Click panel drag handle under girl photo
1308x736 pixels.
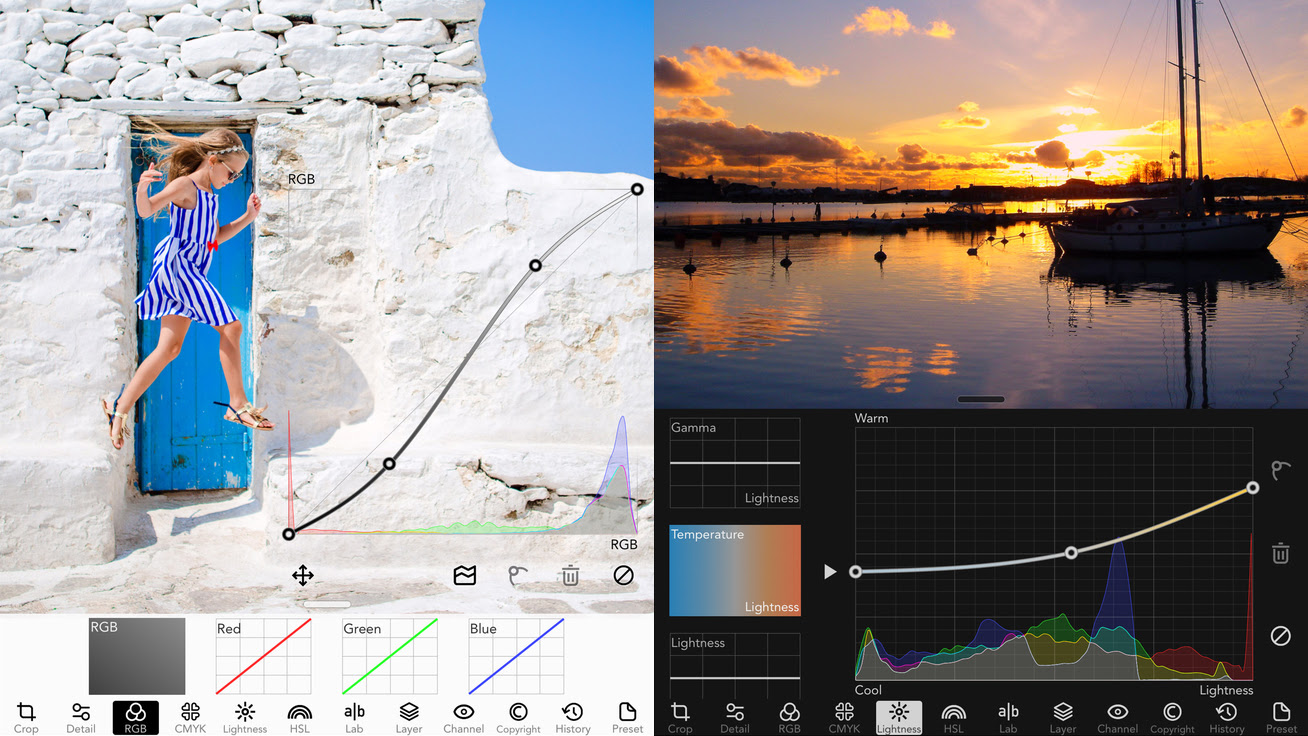[x=327, y=604]
